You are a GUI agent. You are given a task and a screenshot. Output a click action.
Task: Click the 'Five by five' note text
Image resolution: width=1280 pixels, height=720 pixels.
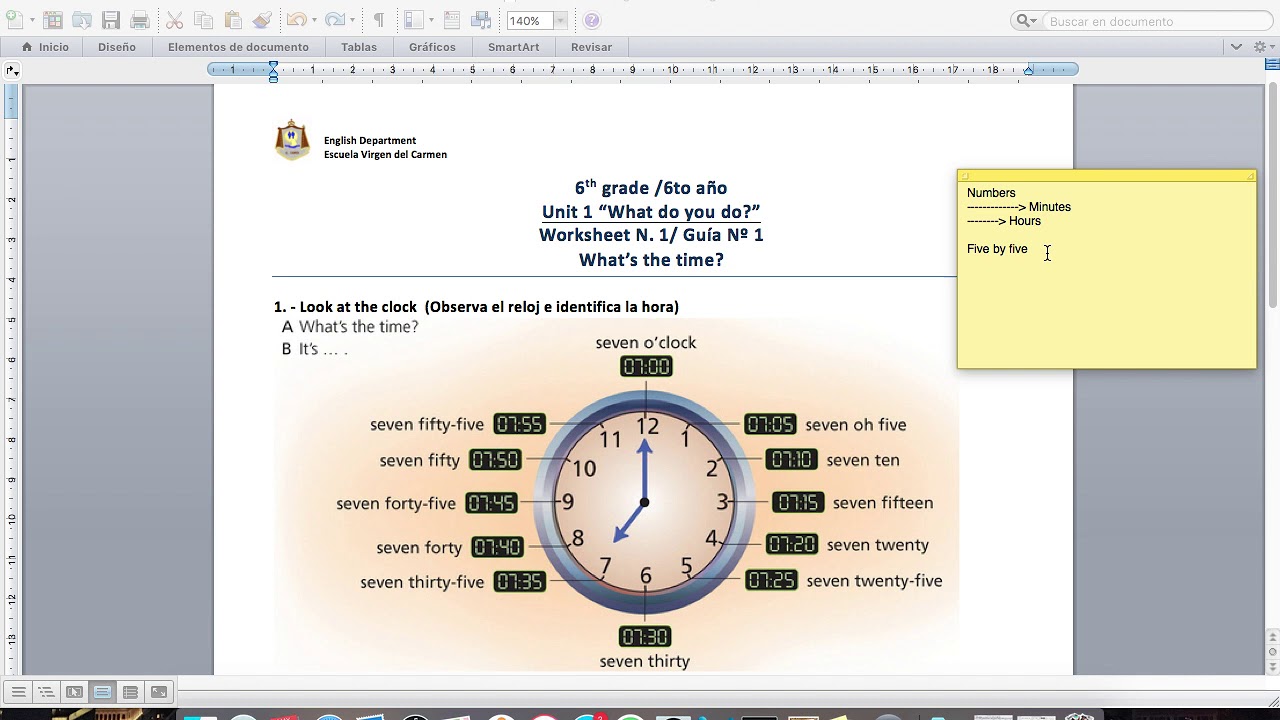point(997,249)
